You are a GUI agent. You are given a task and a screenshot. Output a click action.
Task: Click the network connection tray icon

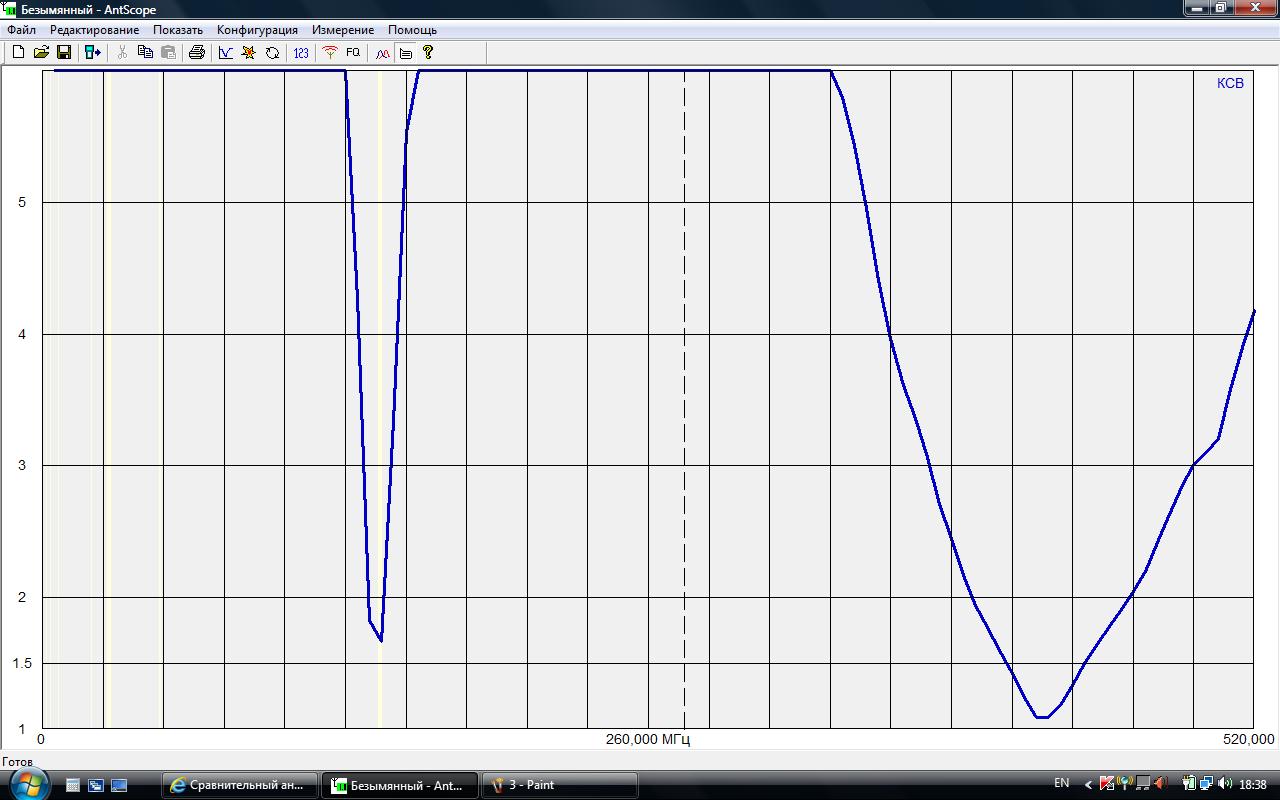[1207, 784]
